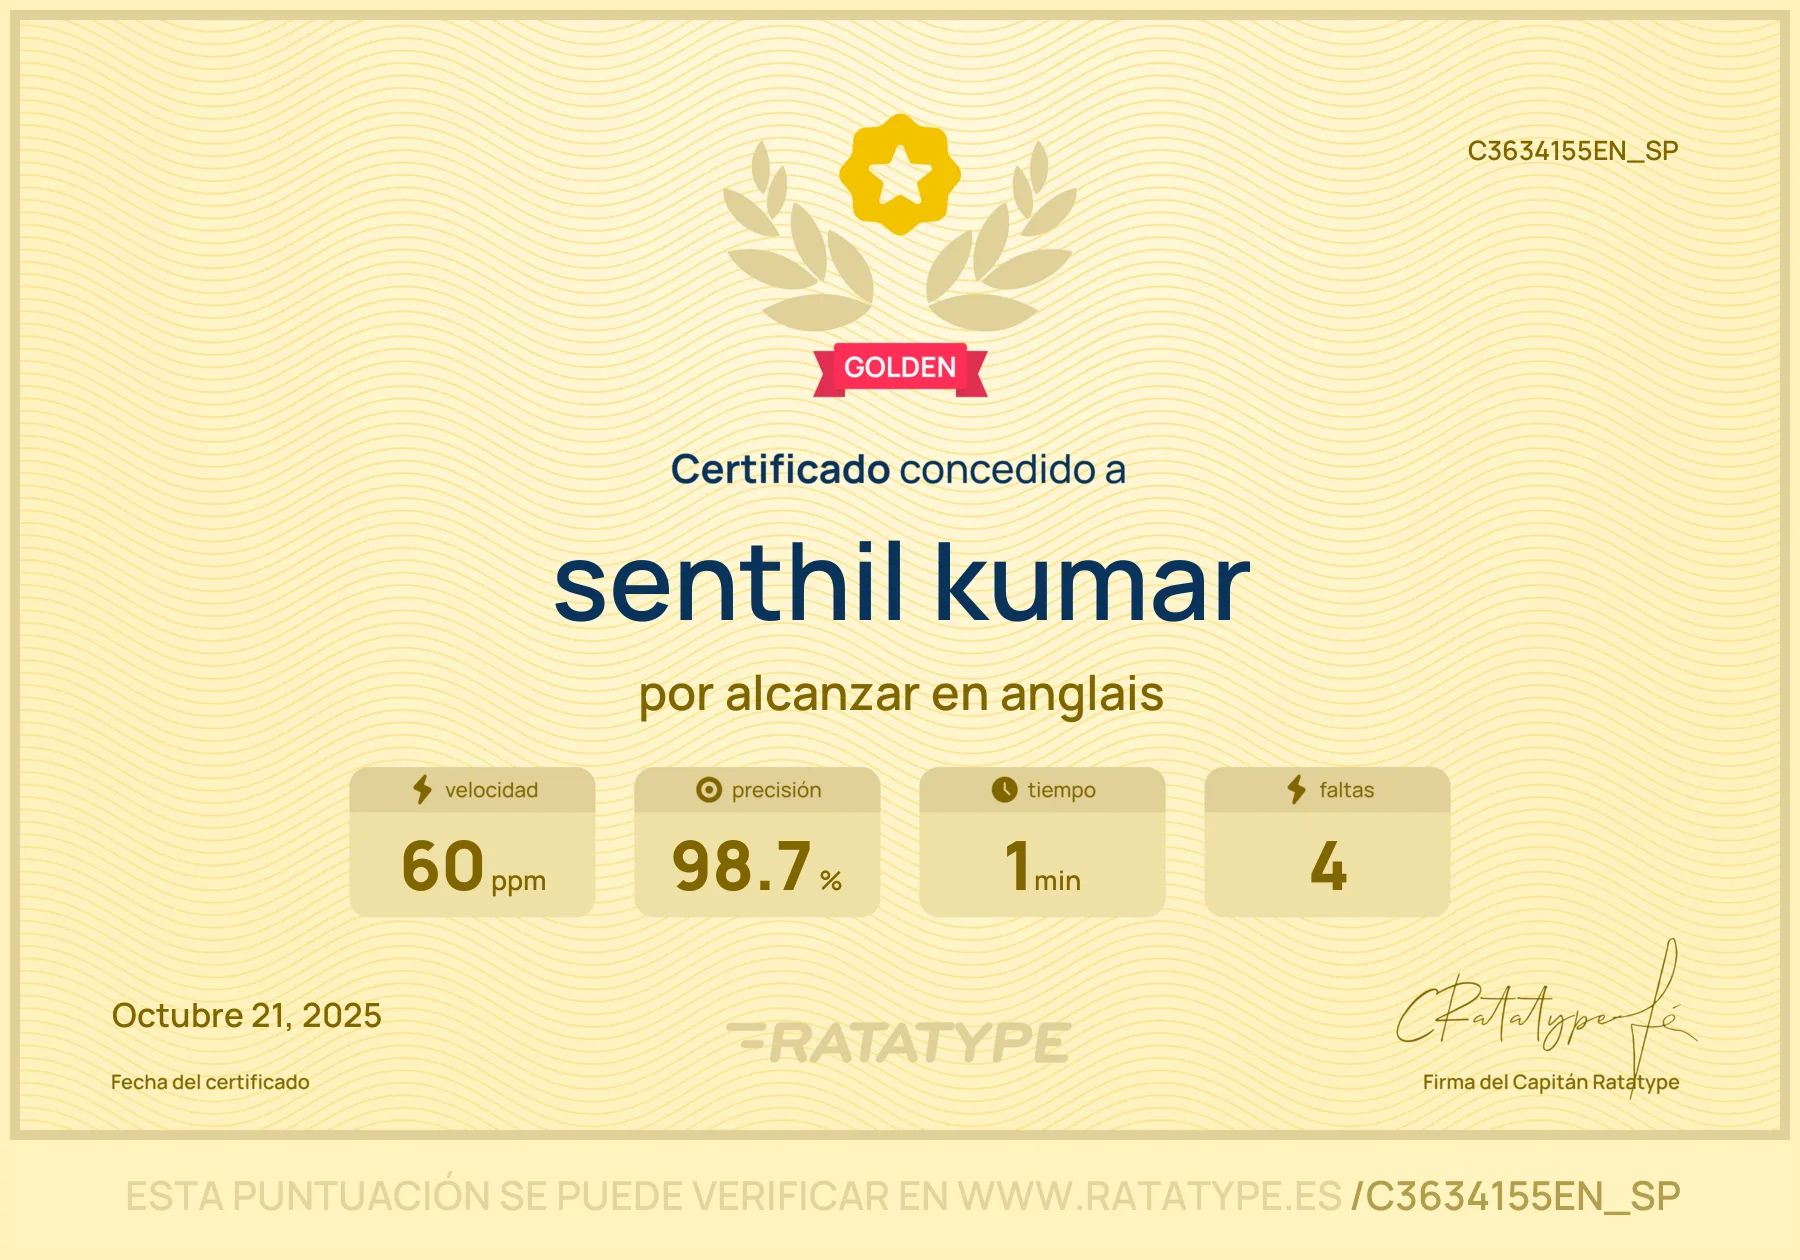The height and width of the screenshot is (1260, 1800).
Task: Click the '98.7 %' accuracy value
Action: [757, 866]
